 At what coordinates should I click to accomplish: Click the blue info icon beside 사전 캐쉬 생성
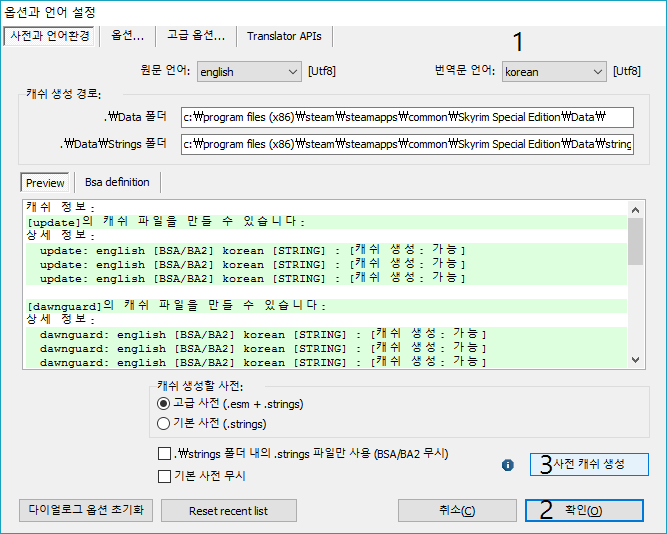tap(507, 465)
